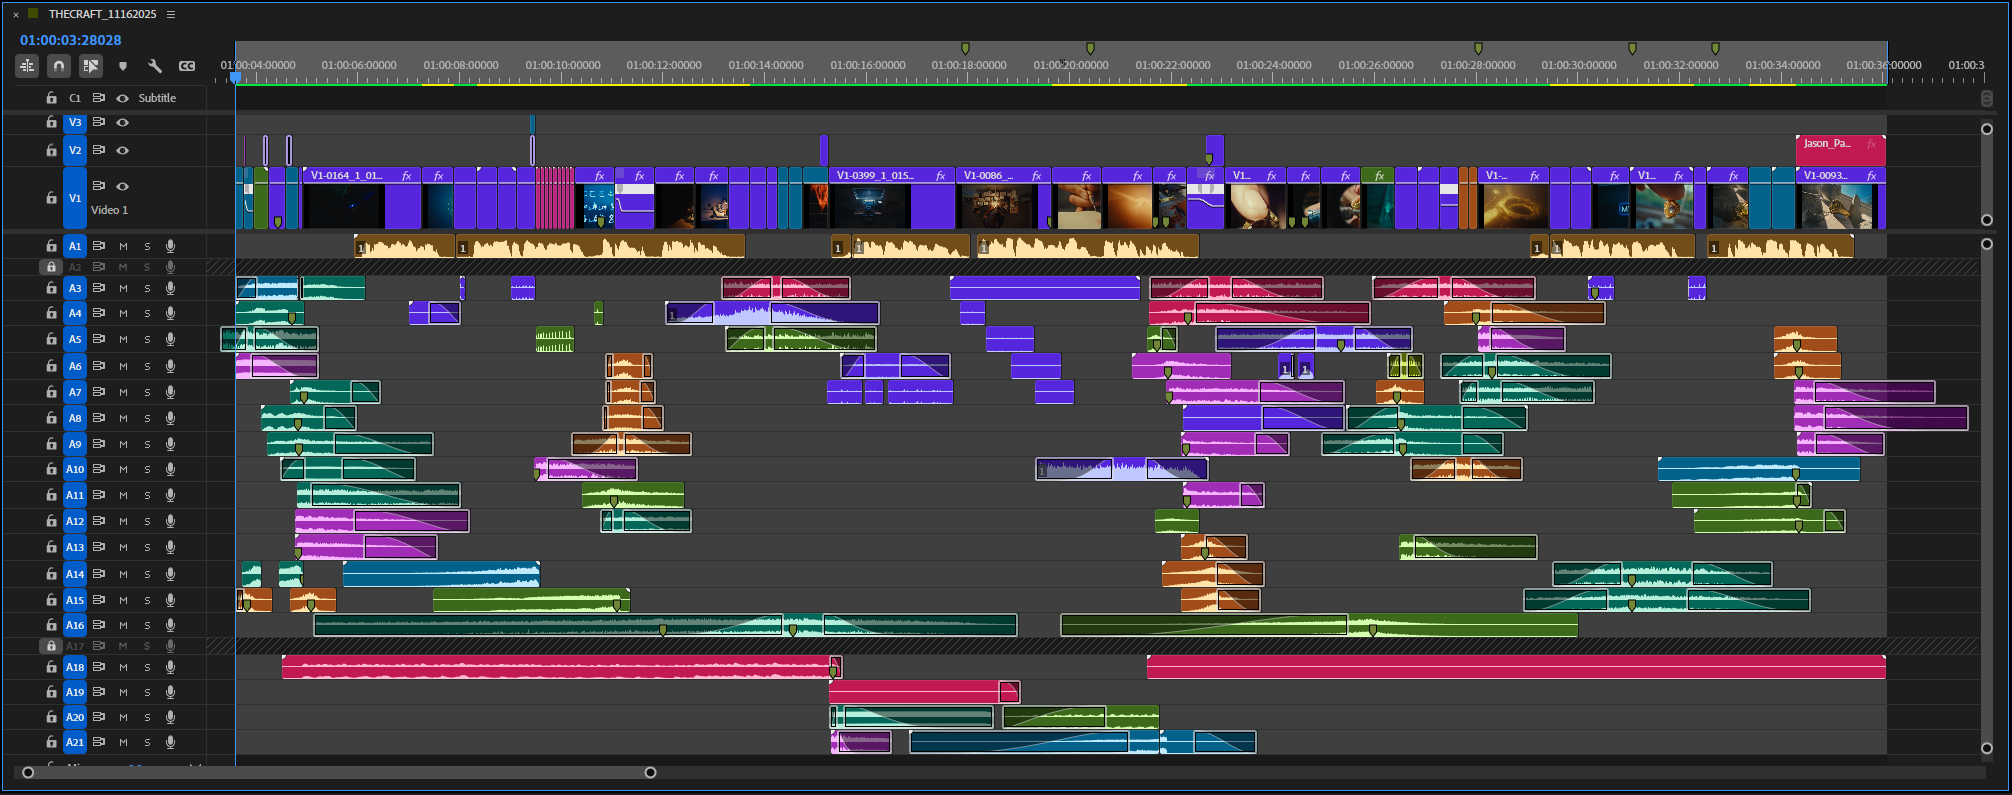2012x795 pixels.
Task: Select the V1-0086 video clip
Action: coord(1004,198)
